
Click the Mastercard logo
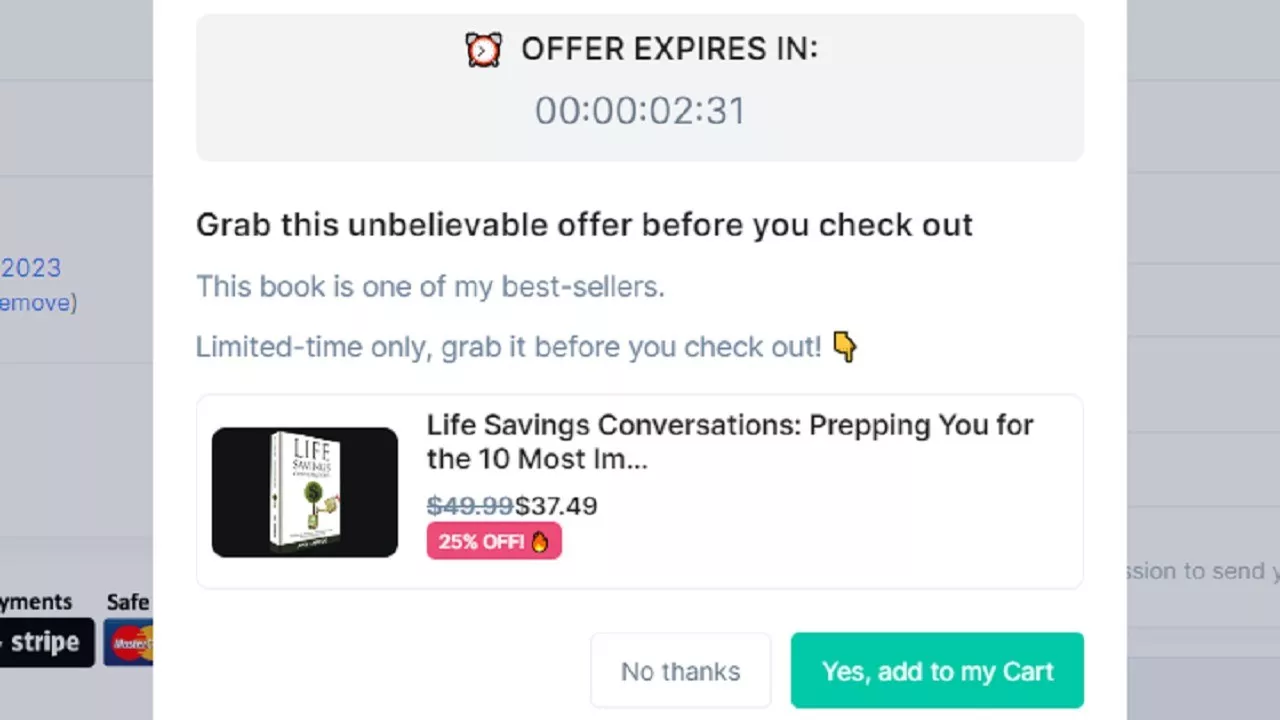(129, 642)
